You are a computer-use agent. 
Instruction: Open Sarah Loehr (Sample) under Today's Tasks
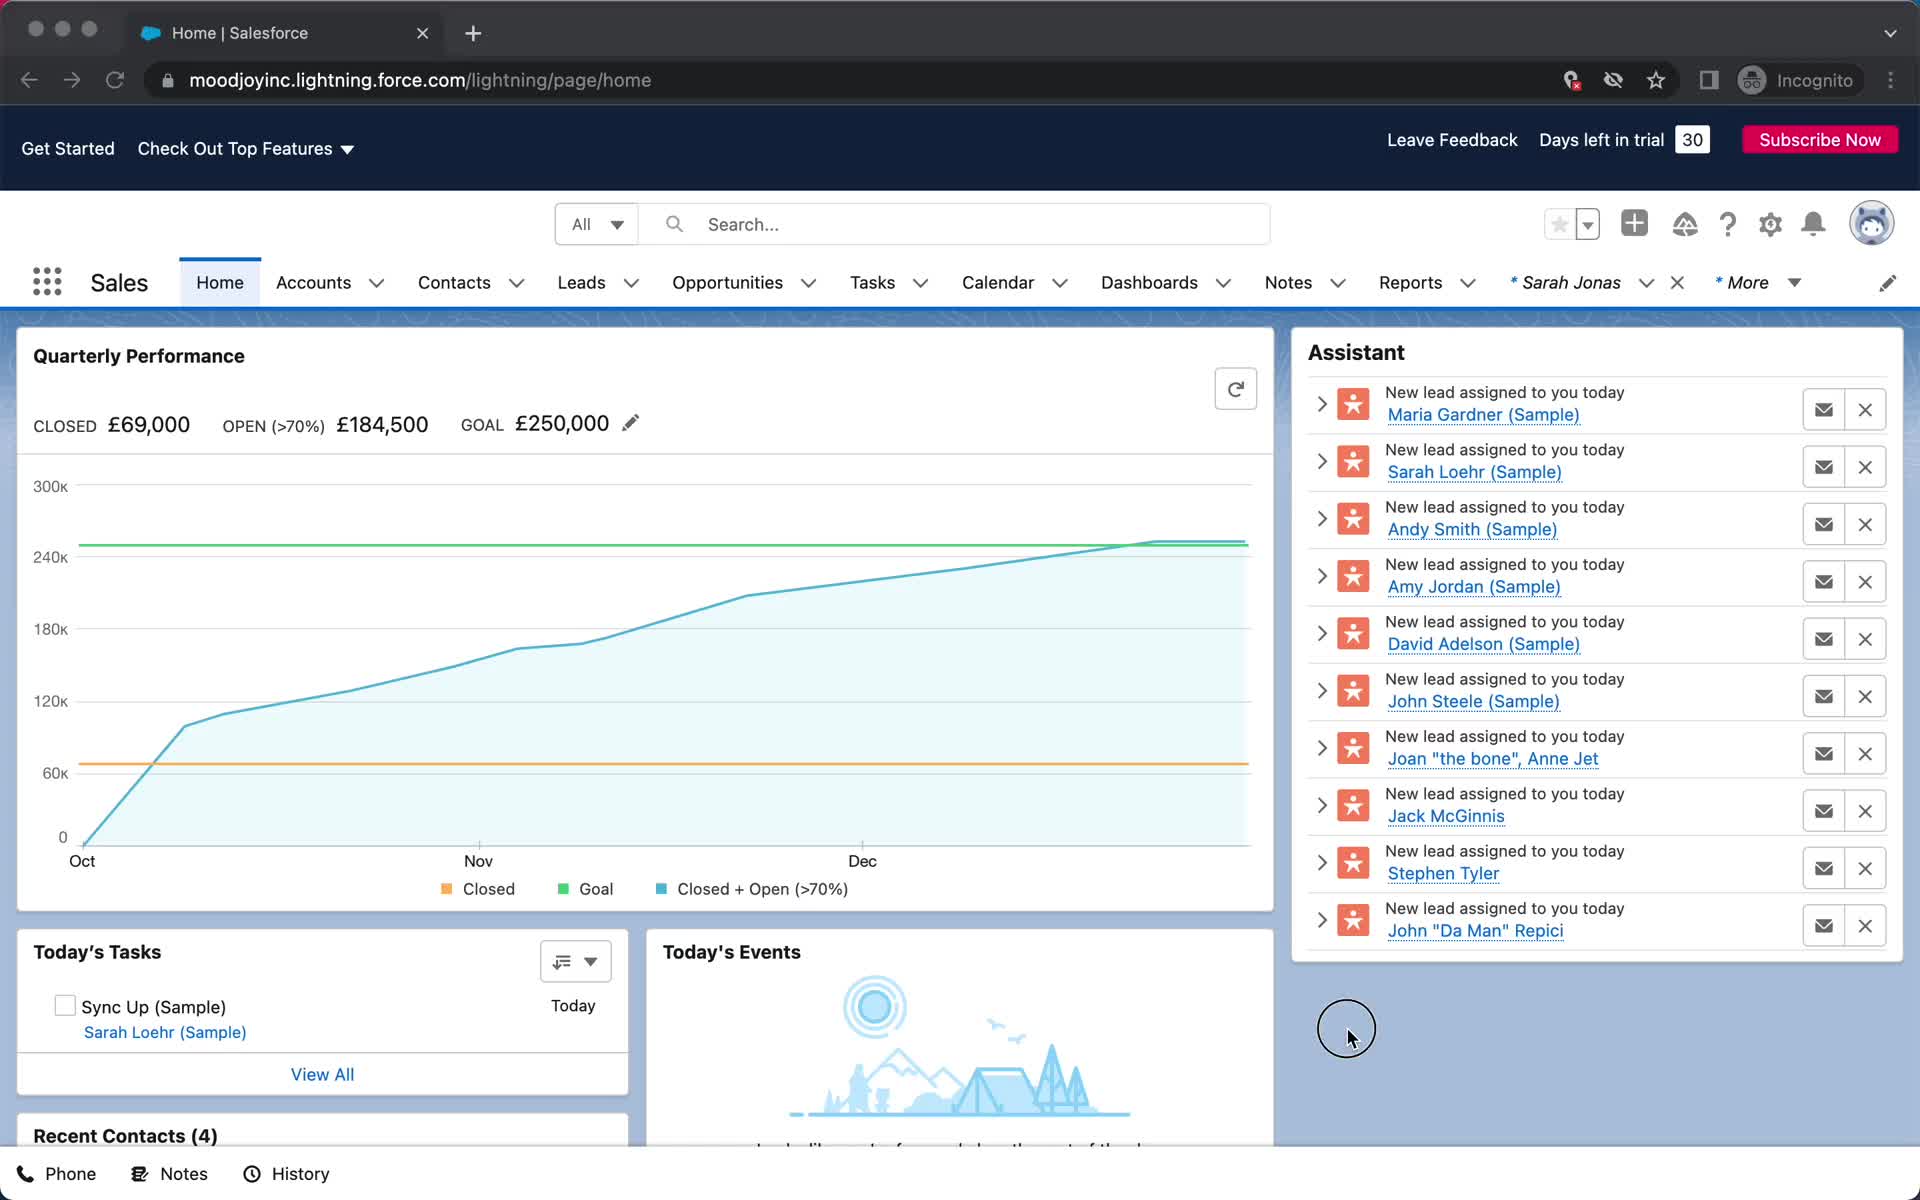165,1032
